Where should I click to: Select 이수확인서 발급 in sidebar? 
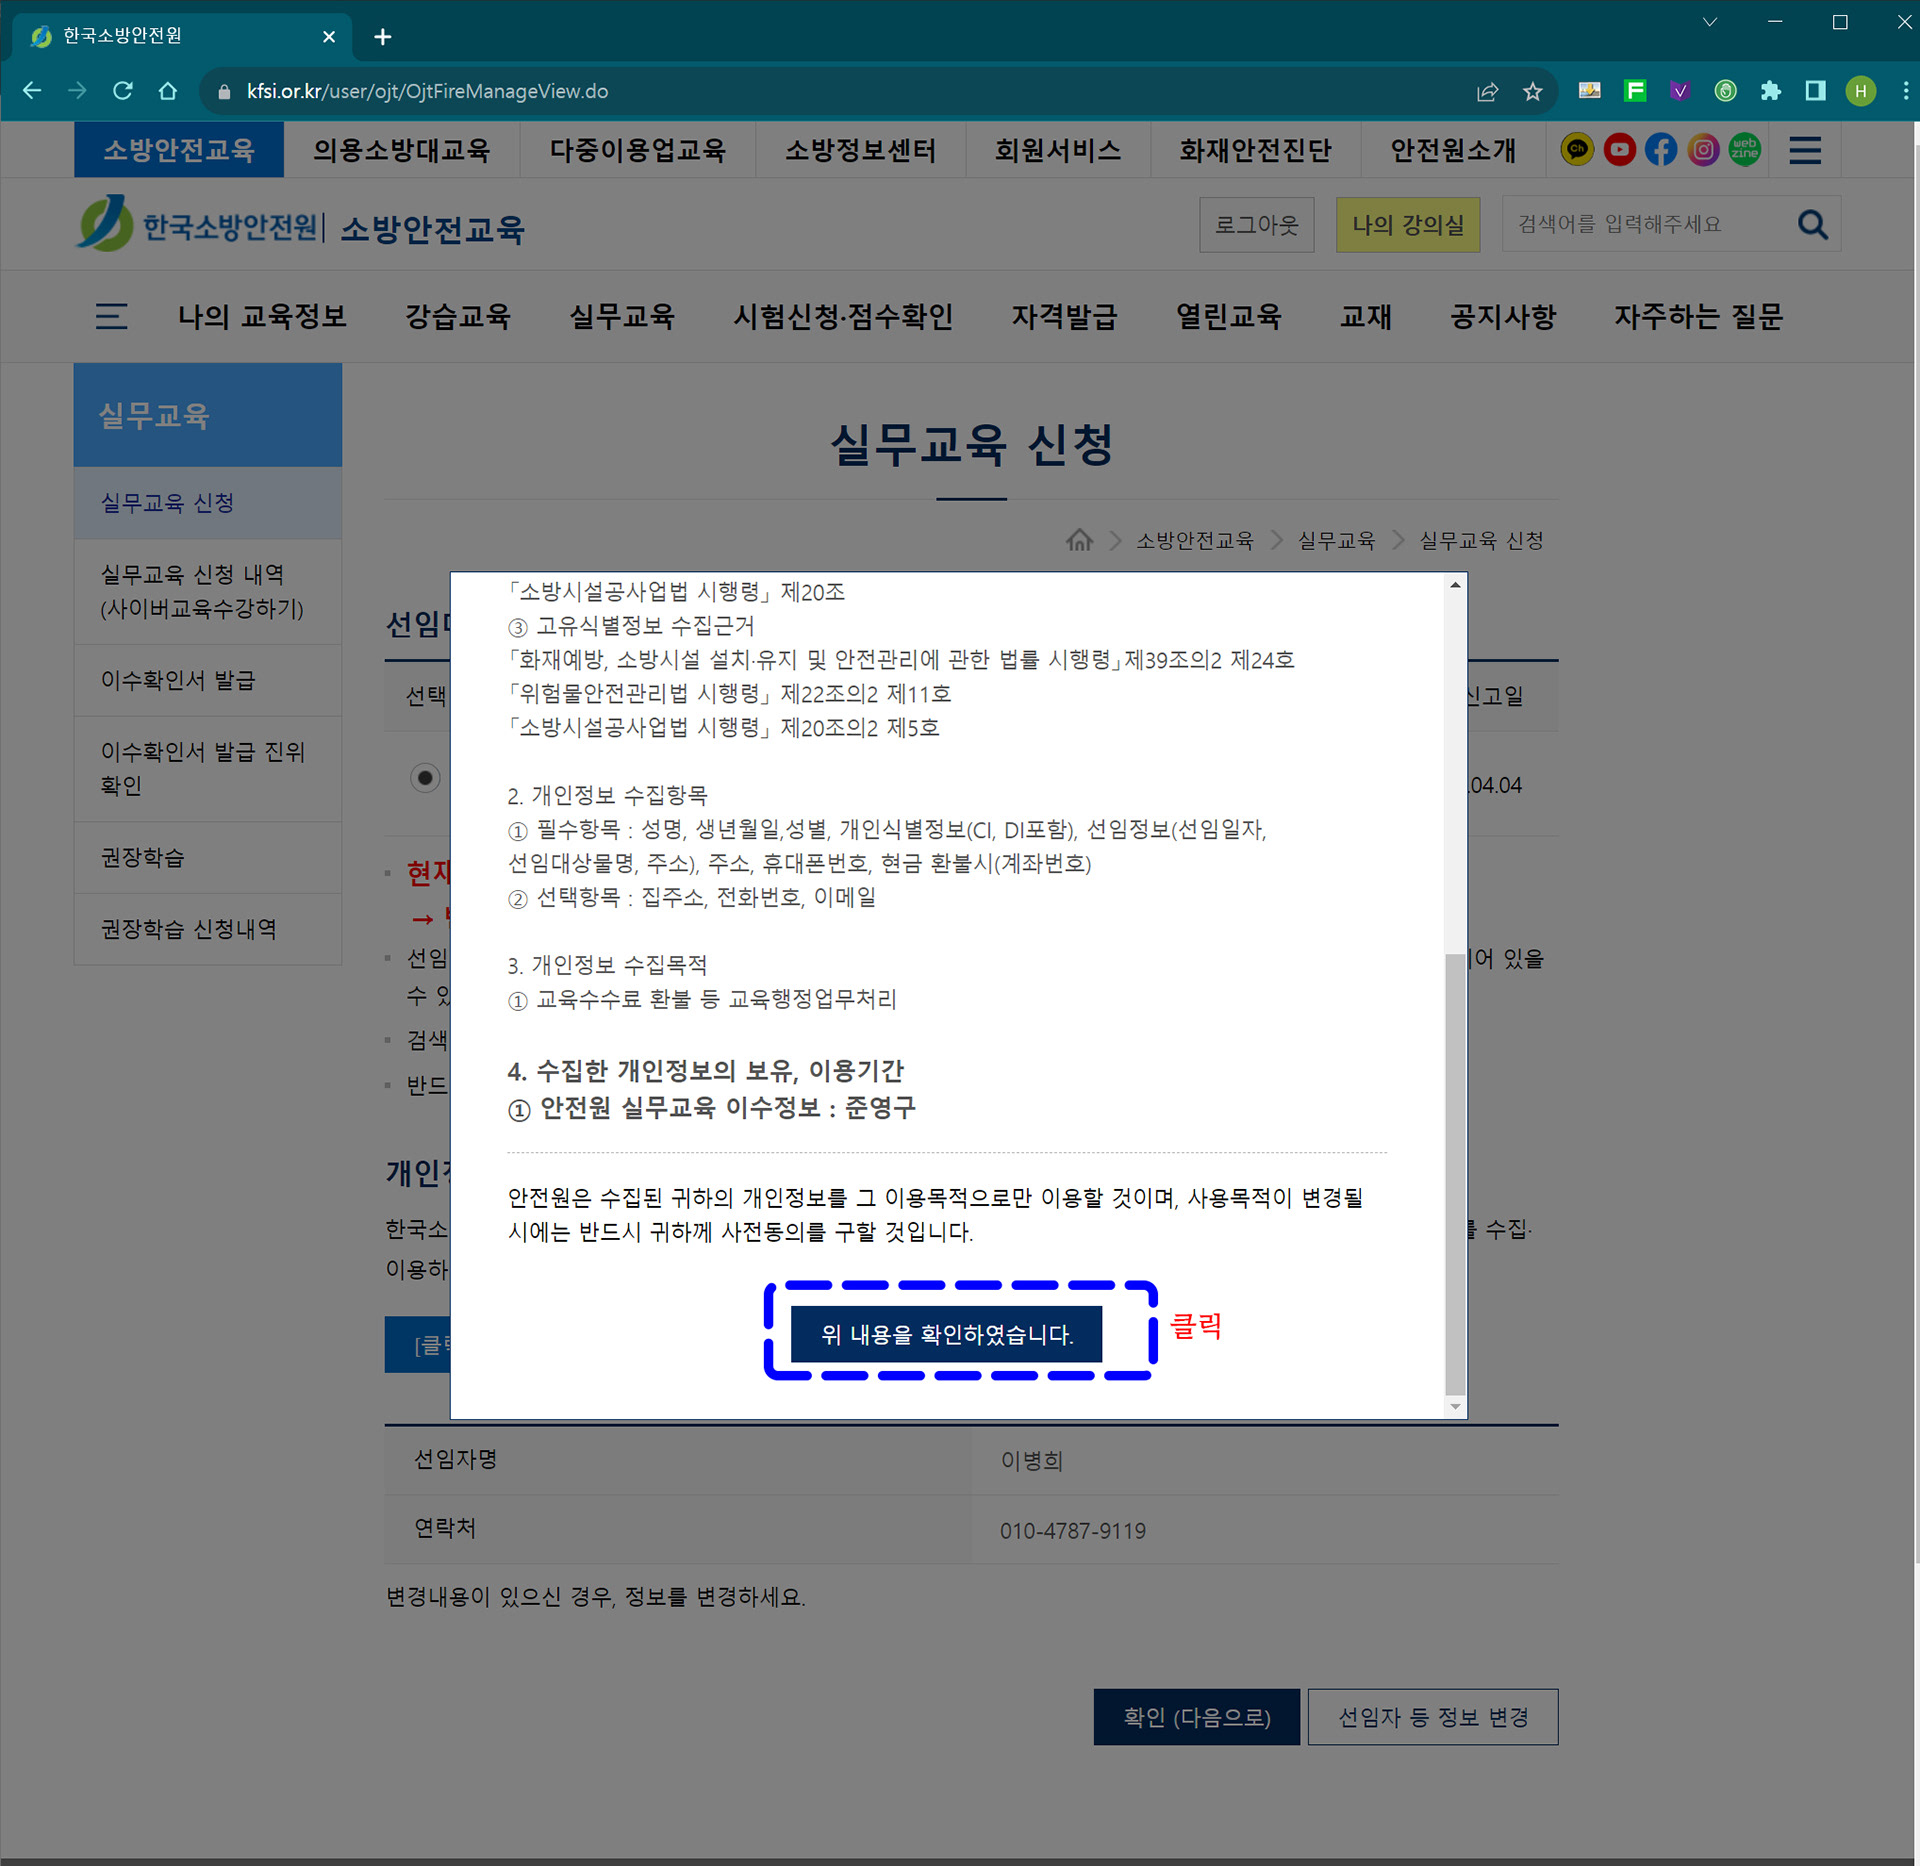click(x=178, y=680)
